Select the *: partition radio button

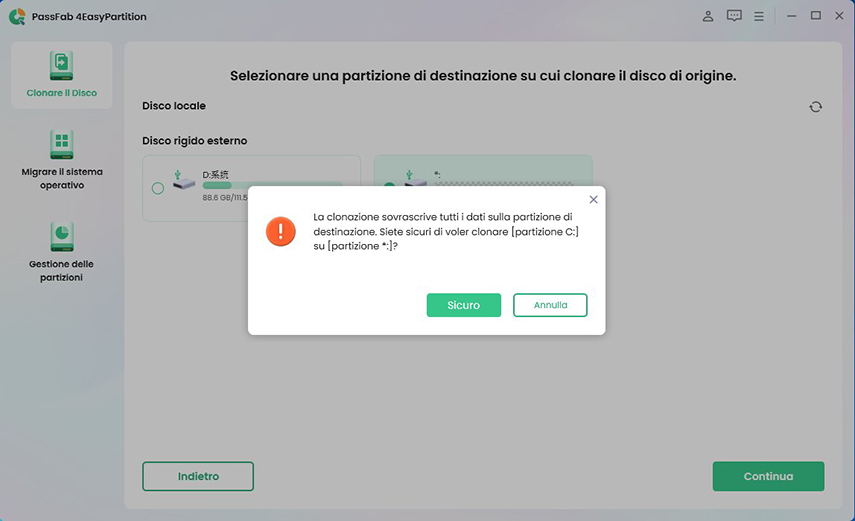pyautogui.click(x=389, y=186)
